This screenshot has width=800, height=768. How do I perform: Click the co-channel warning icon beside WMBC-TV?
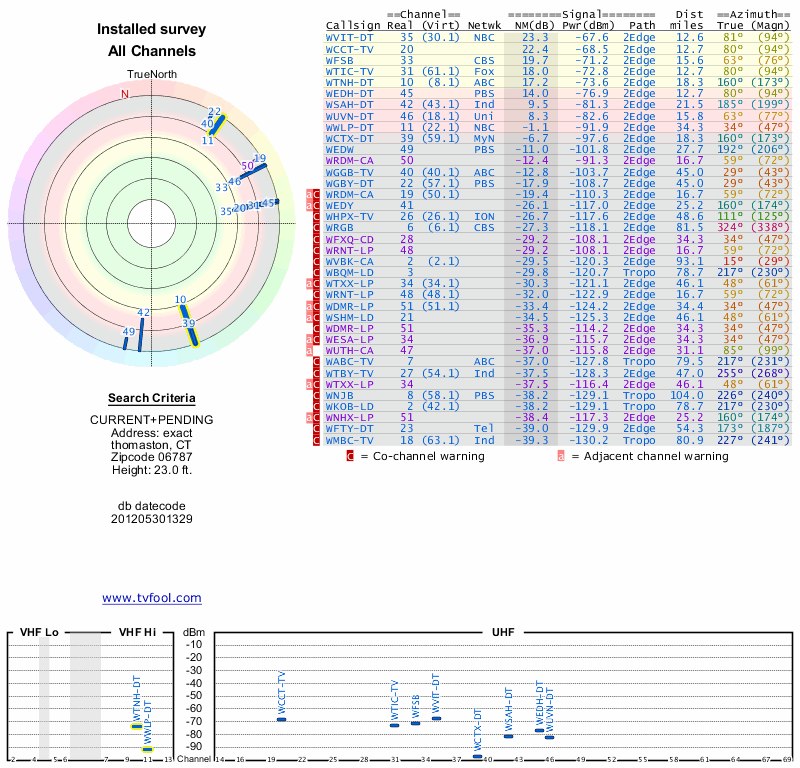point(316,440)
